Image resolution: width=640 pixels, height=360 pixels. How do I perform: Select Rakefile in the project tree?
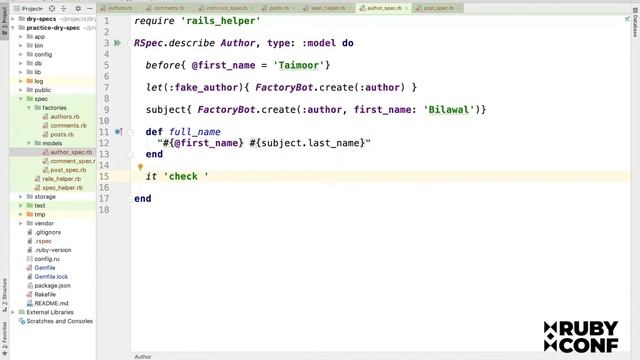45,294
